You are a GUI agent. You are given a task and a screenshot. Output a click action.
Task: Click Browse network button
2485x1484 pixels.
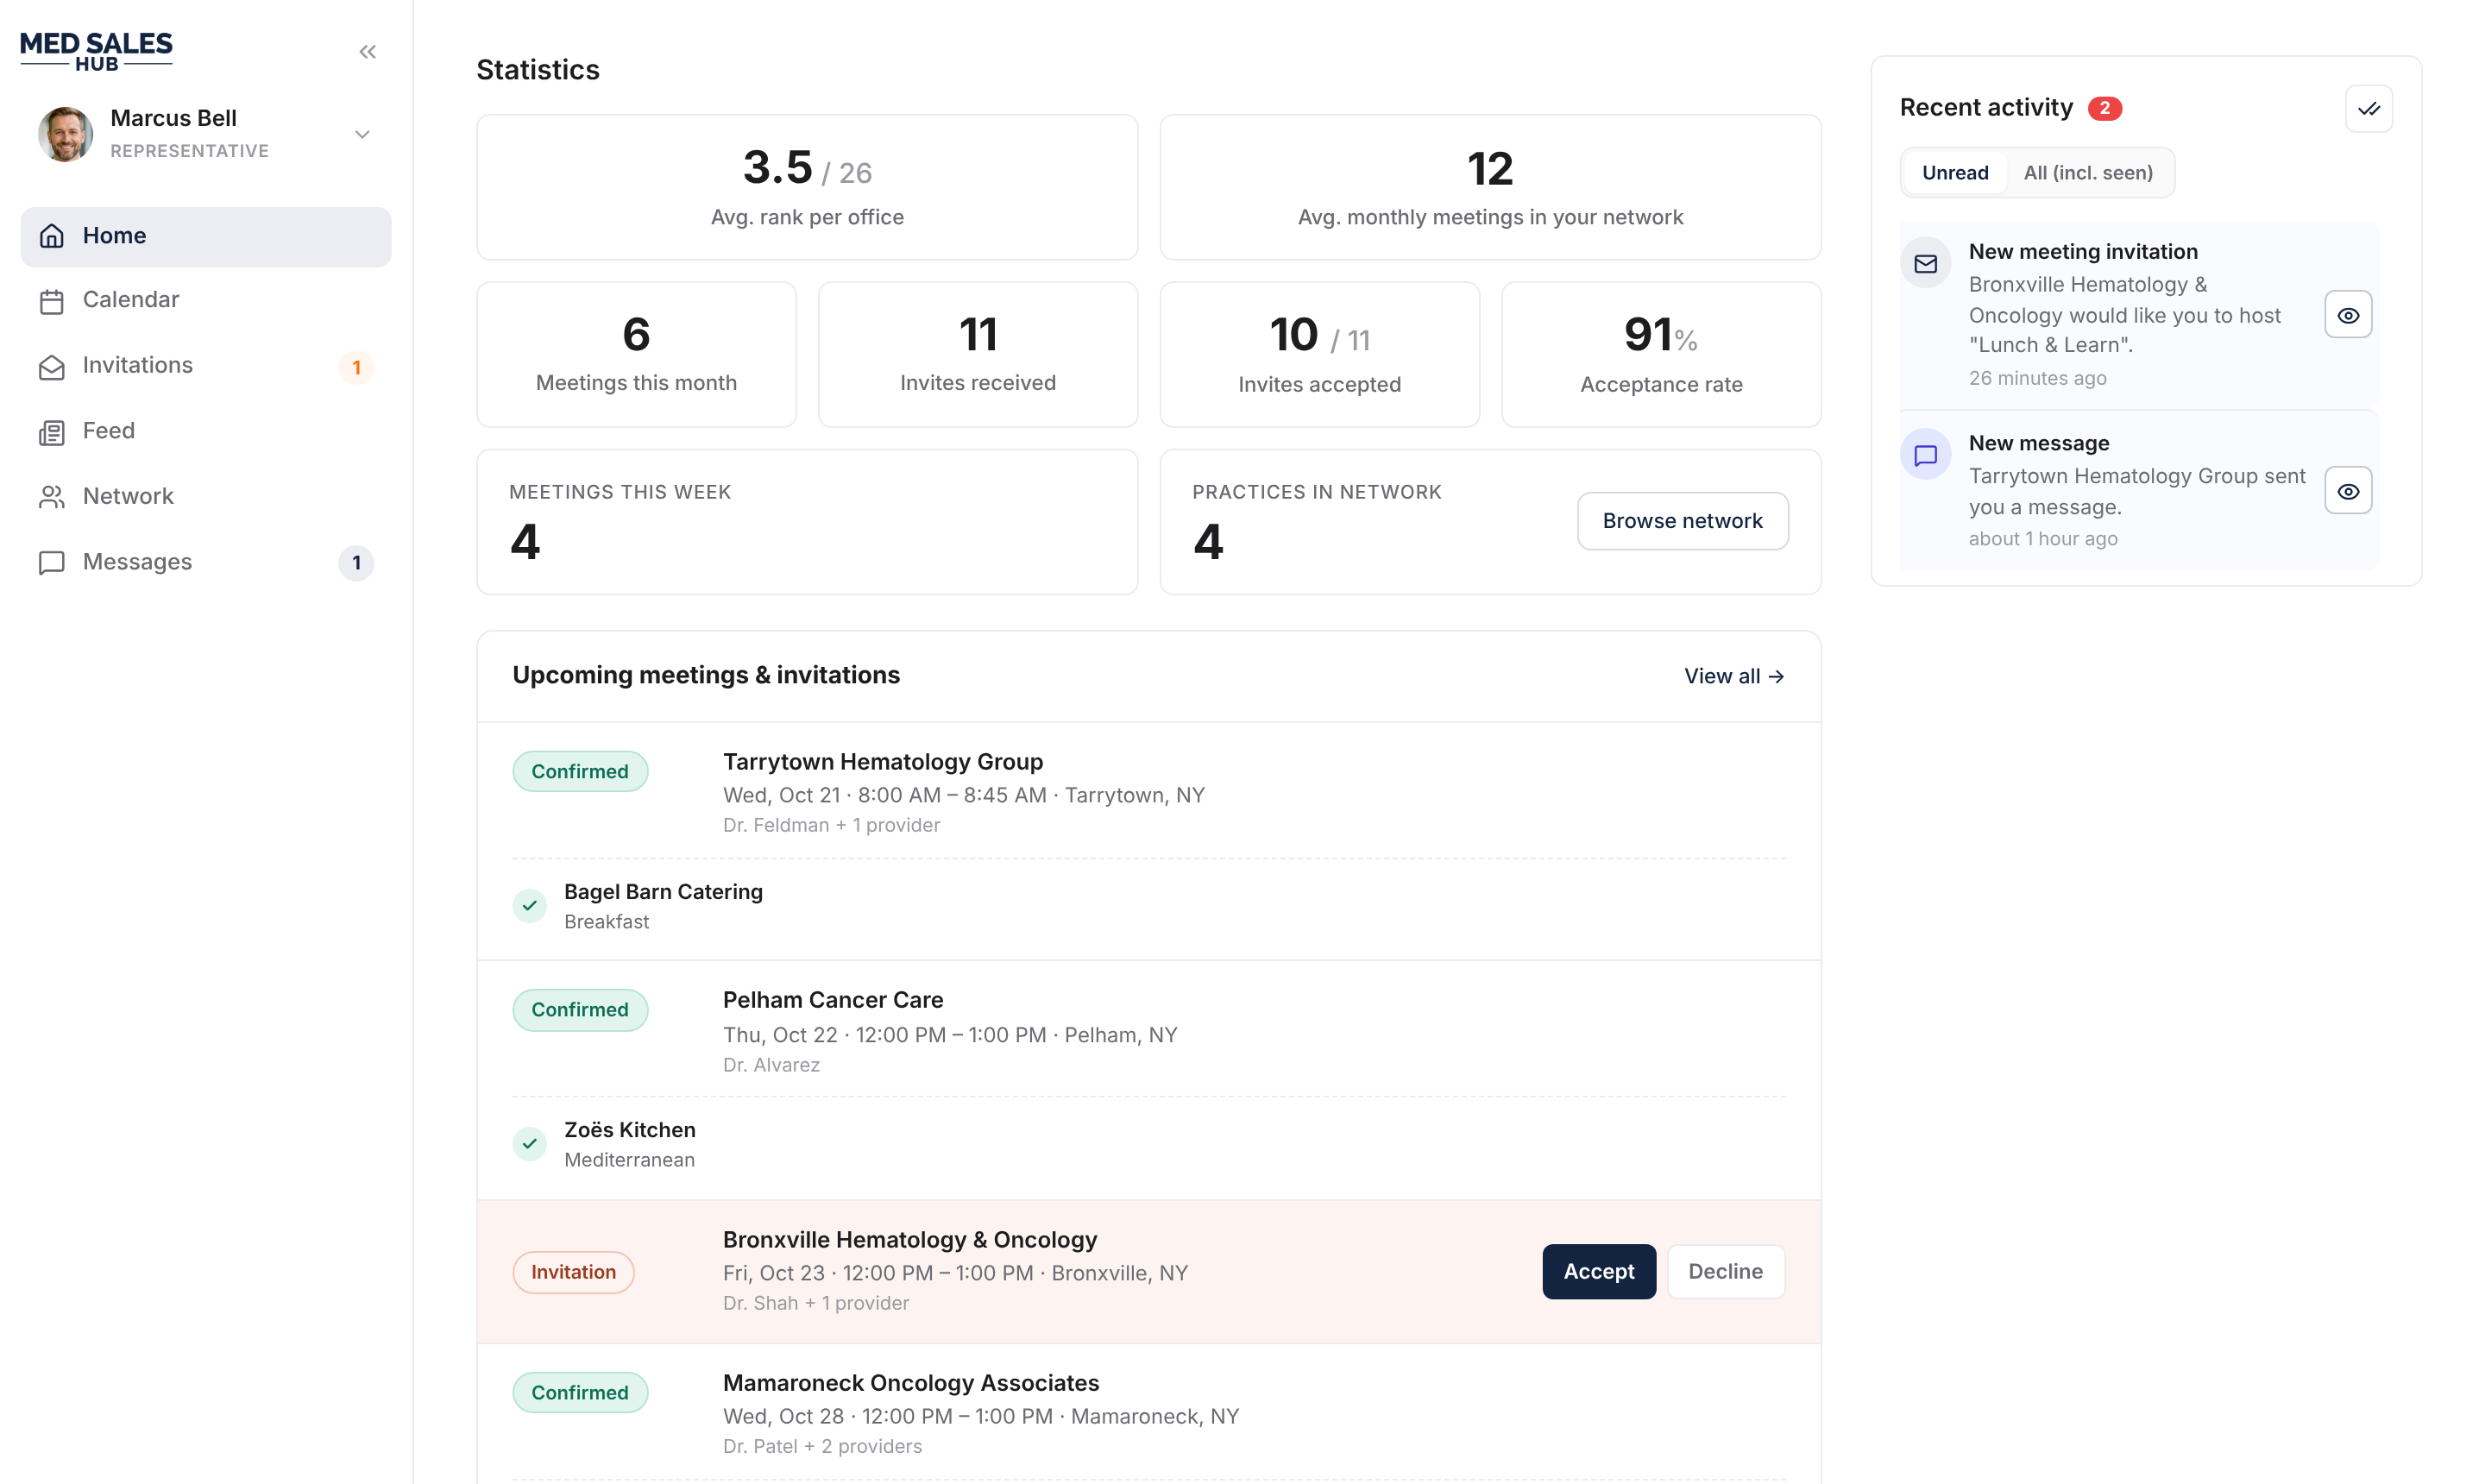tap(1682, 521)
